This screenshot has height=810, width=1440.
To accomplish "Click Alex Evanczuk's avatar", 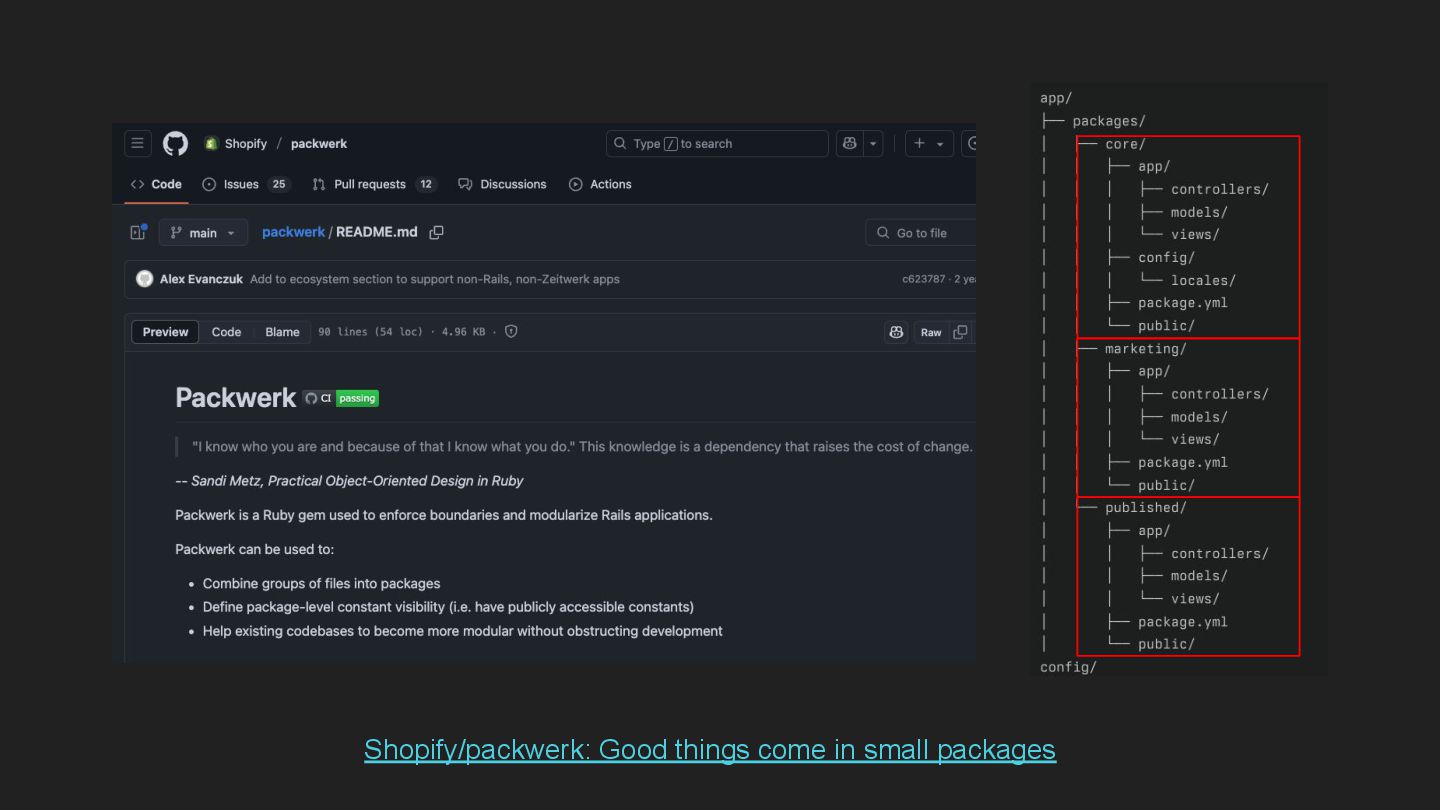I will [x=145, y=279].
